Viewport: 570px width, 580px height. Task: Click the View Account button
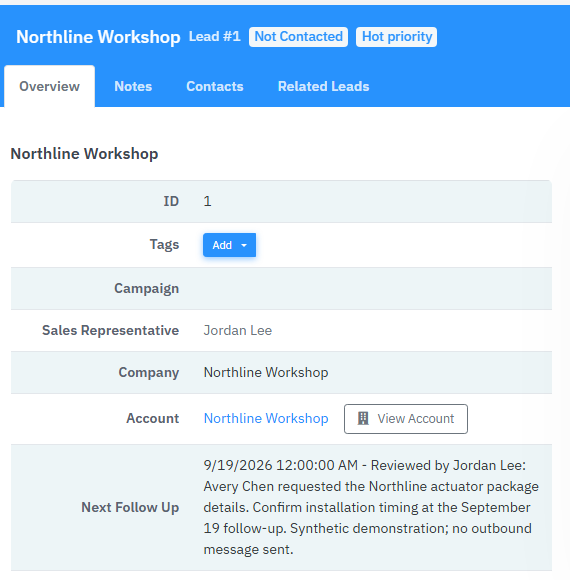click(406, 419)
